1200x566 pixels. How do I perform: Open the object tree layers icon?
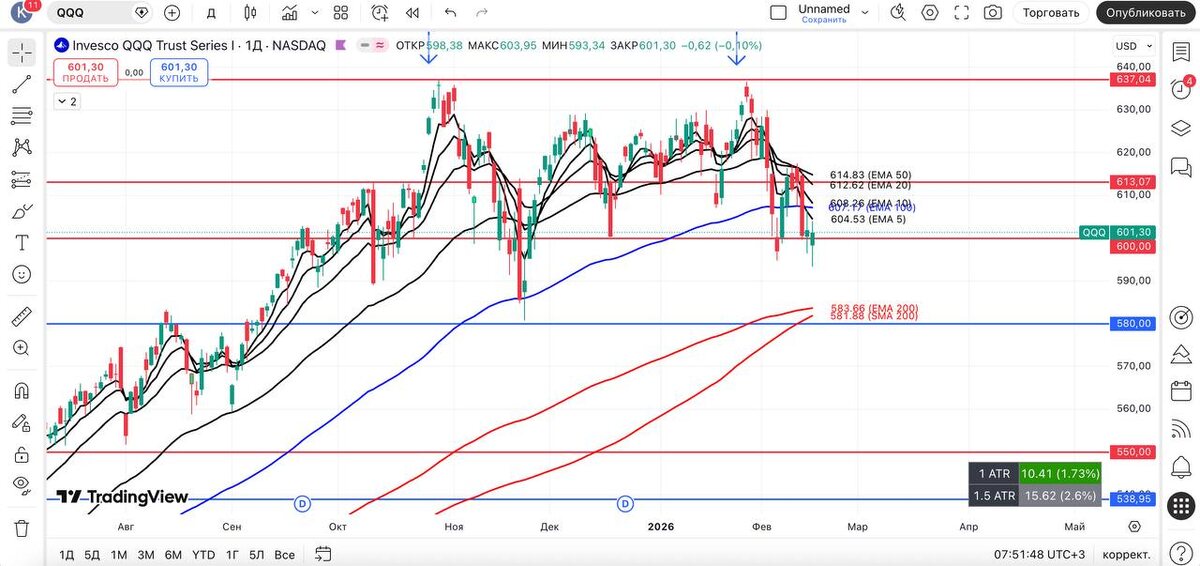[1180, 129]
